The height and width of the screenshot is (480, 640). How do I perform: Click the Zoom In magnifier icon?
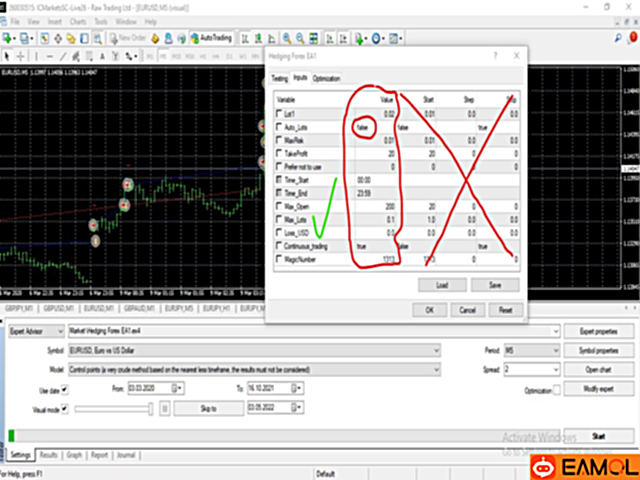click(287, 38)
